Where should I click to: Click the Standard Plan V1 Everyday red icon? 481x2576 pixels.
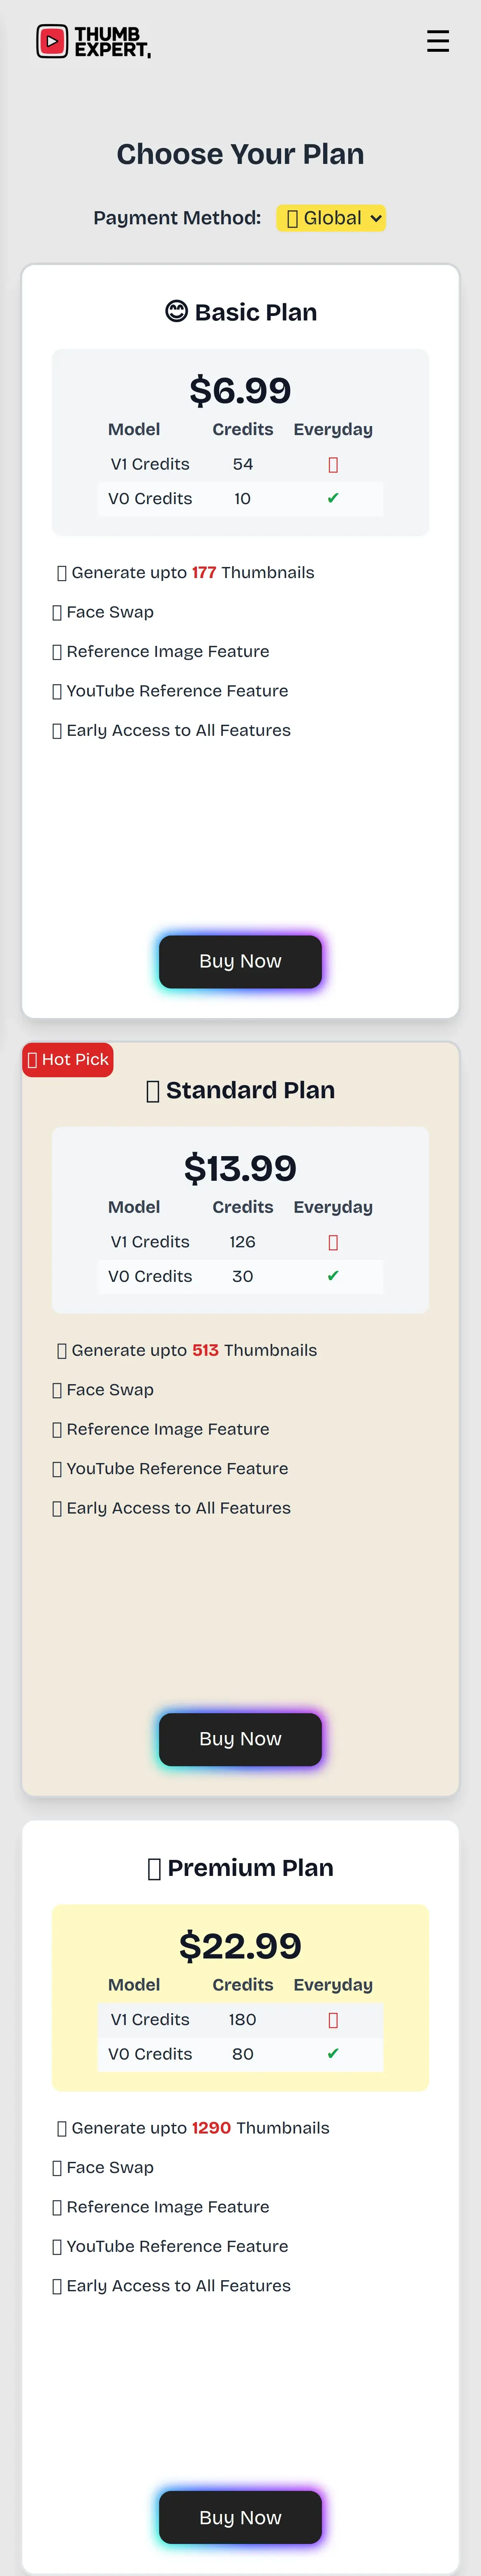click(333, 1242)
